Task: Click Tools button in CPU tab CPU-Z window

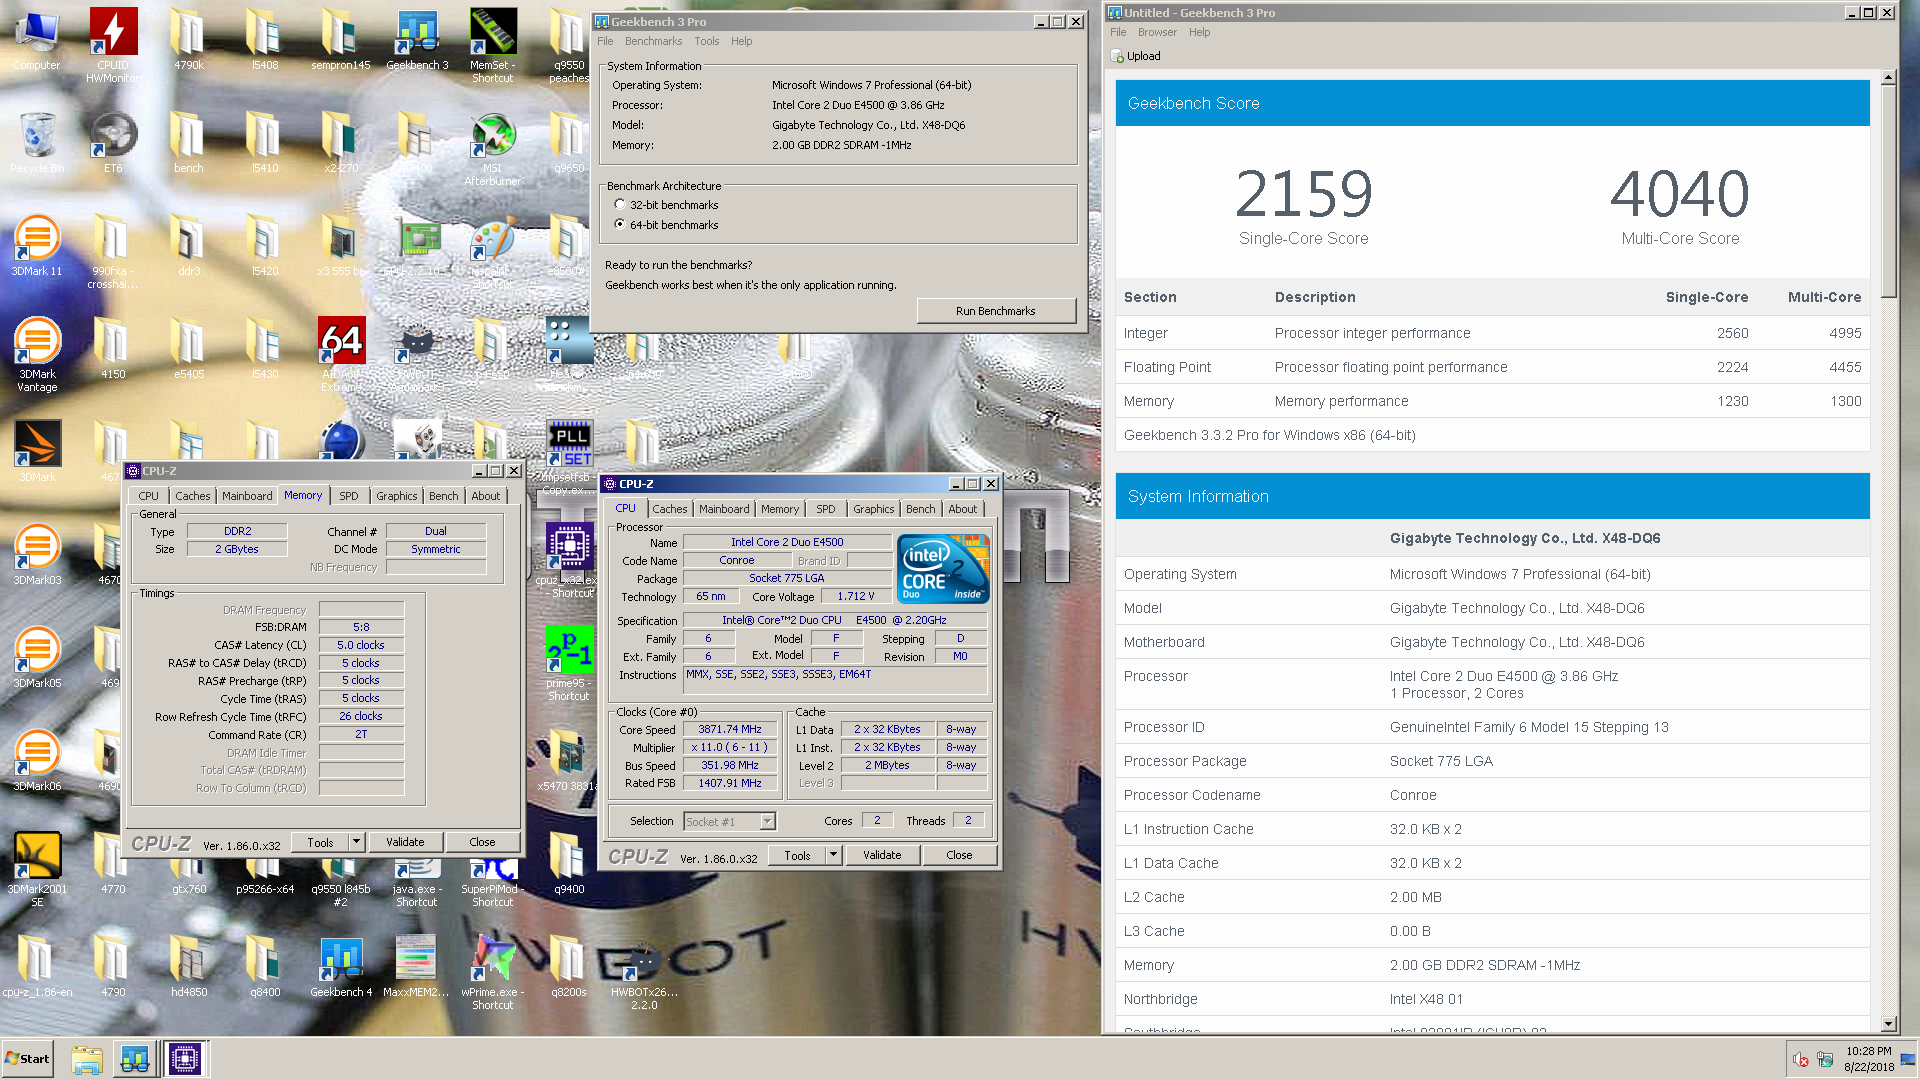Action: [x=797, y=855]
